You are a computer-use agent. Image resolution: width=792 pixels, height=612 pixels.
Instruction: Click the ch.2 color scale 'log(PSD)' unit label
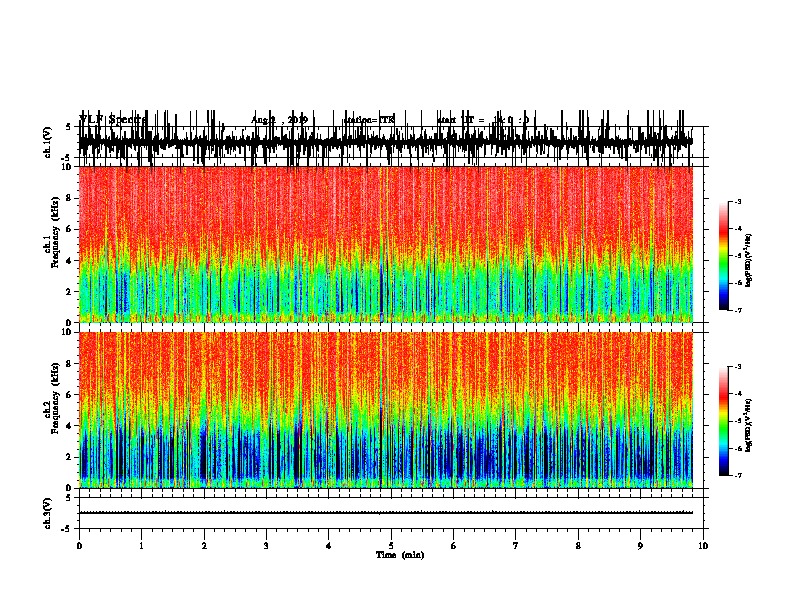pos(749,425)
